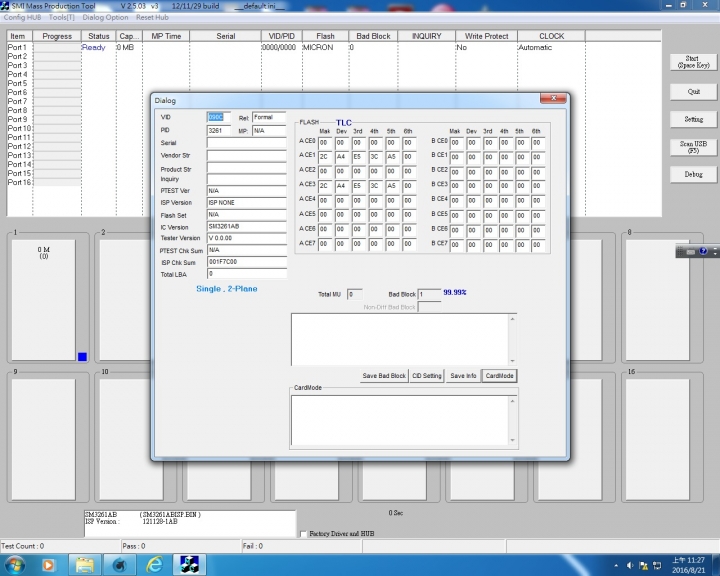Click the Total MU field
The height and width of the screenshot is (576, 720).
tap(354, 294)
